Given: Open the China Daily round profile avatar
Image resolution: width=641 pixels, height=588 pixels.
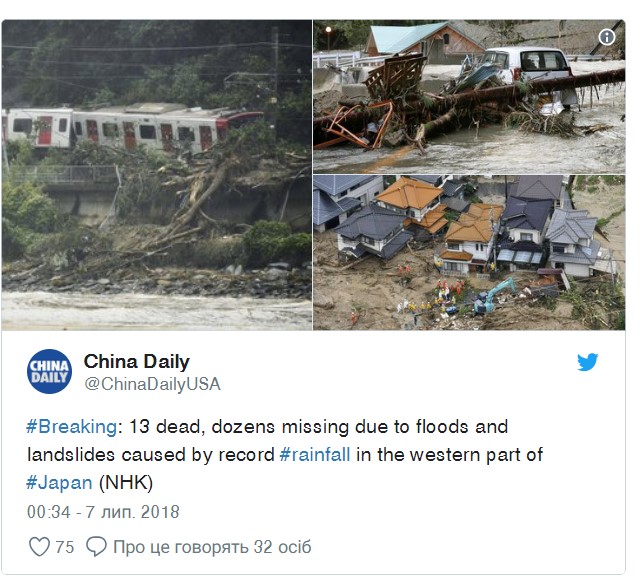Looking at the screenshot, I should (x=49, y=371).
